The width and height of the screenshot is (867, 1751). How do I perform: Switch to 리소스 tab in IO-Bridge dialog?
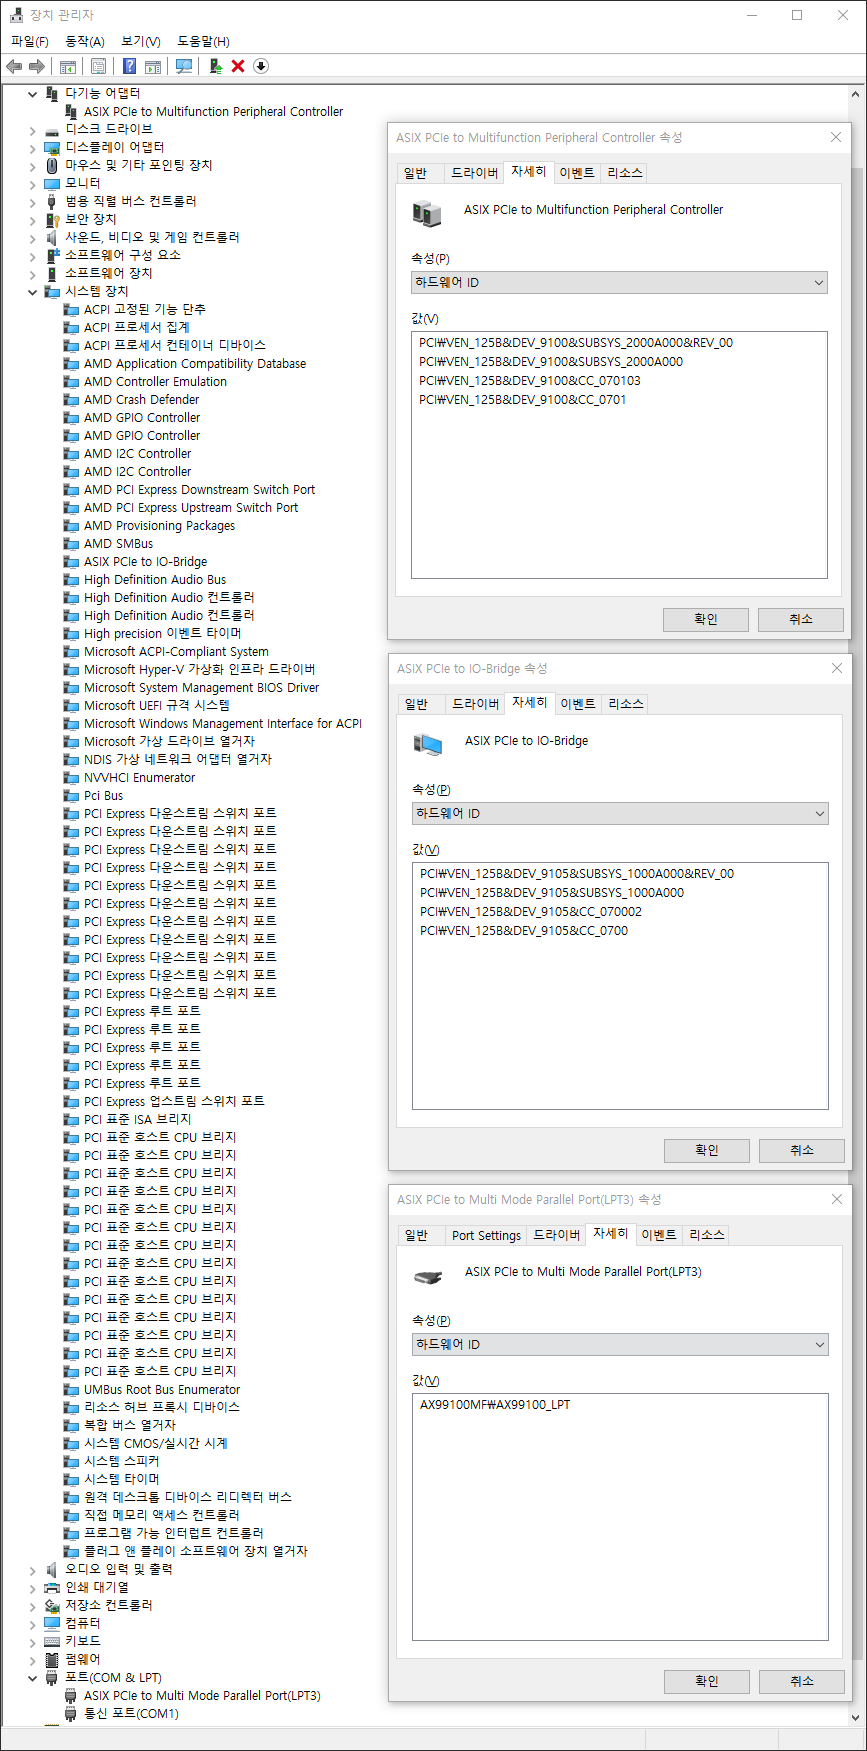tap(626, 704)
